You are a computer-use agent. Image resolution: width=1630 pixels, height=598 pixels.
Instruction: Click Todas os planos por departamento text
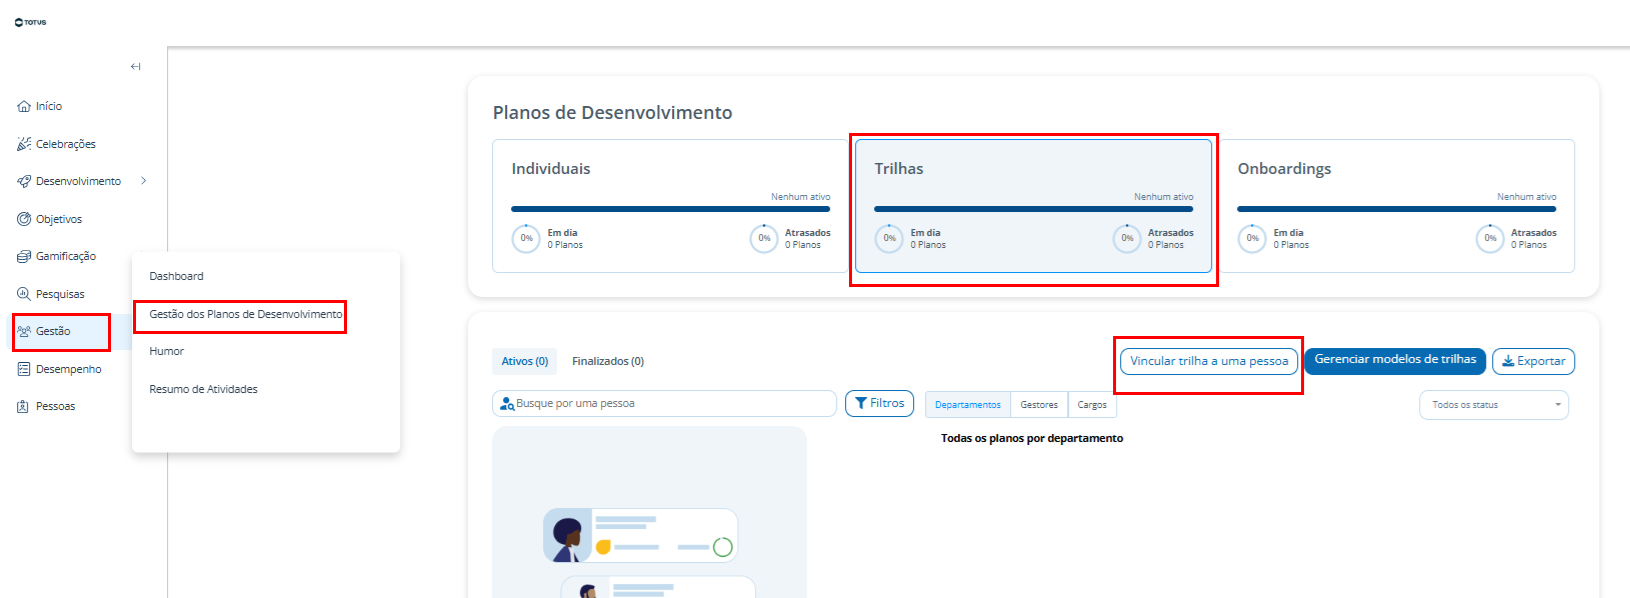pyautogui.click(x=1032, y=438)
